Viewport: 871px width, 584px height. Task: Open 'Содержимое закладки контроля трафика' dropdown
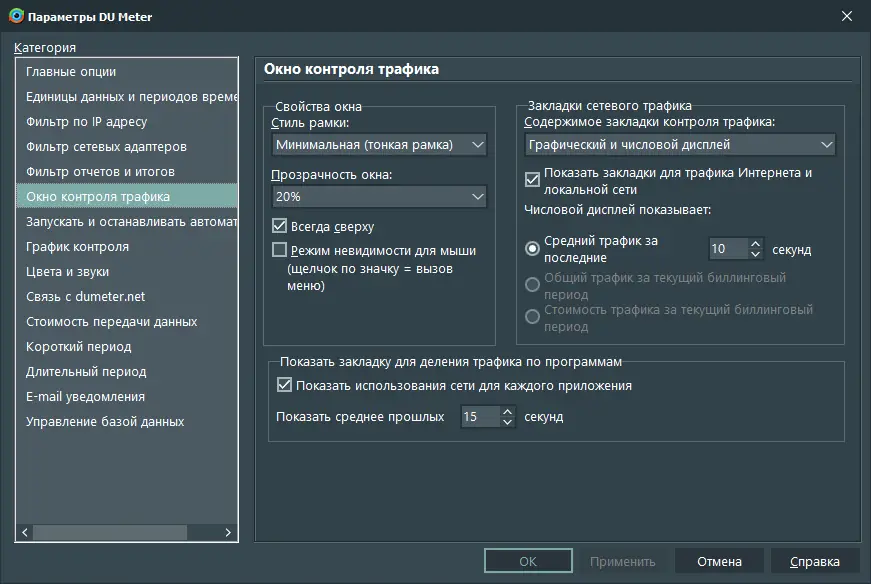[680, 145]
